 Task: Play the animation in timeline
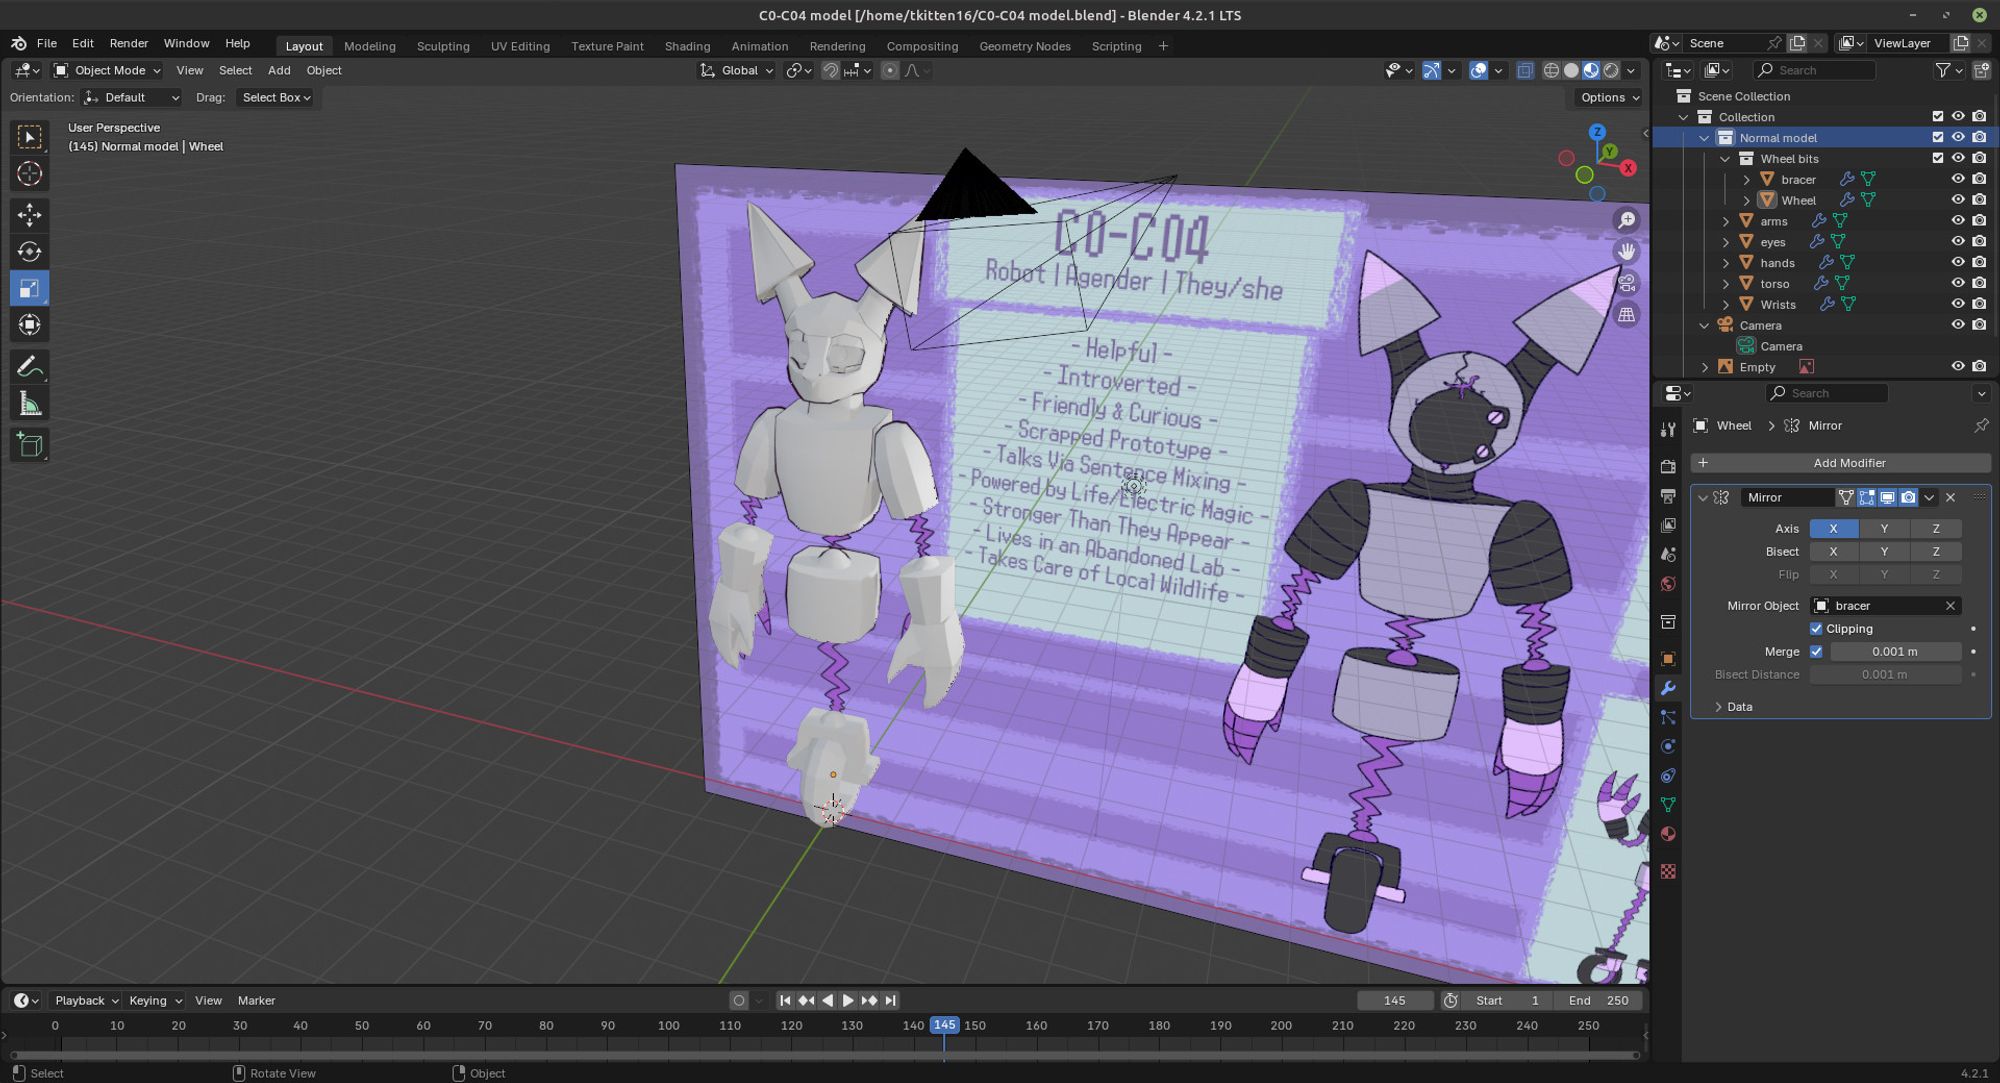click(848, 1001)
